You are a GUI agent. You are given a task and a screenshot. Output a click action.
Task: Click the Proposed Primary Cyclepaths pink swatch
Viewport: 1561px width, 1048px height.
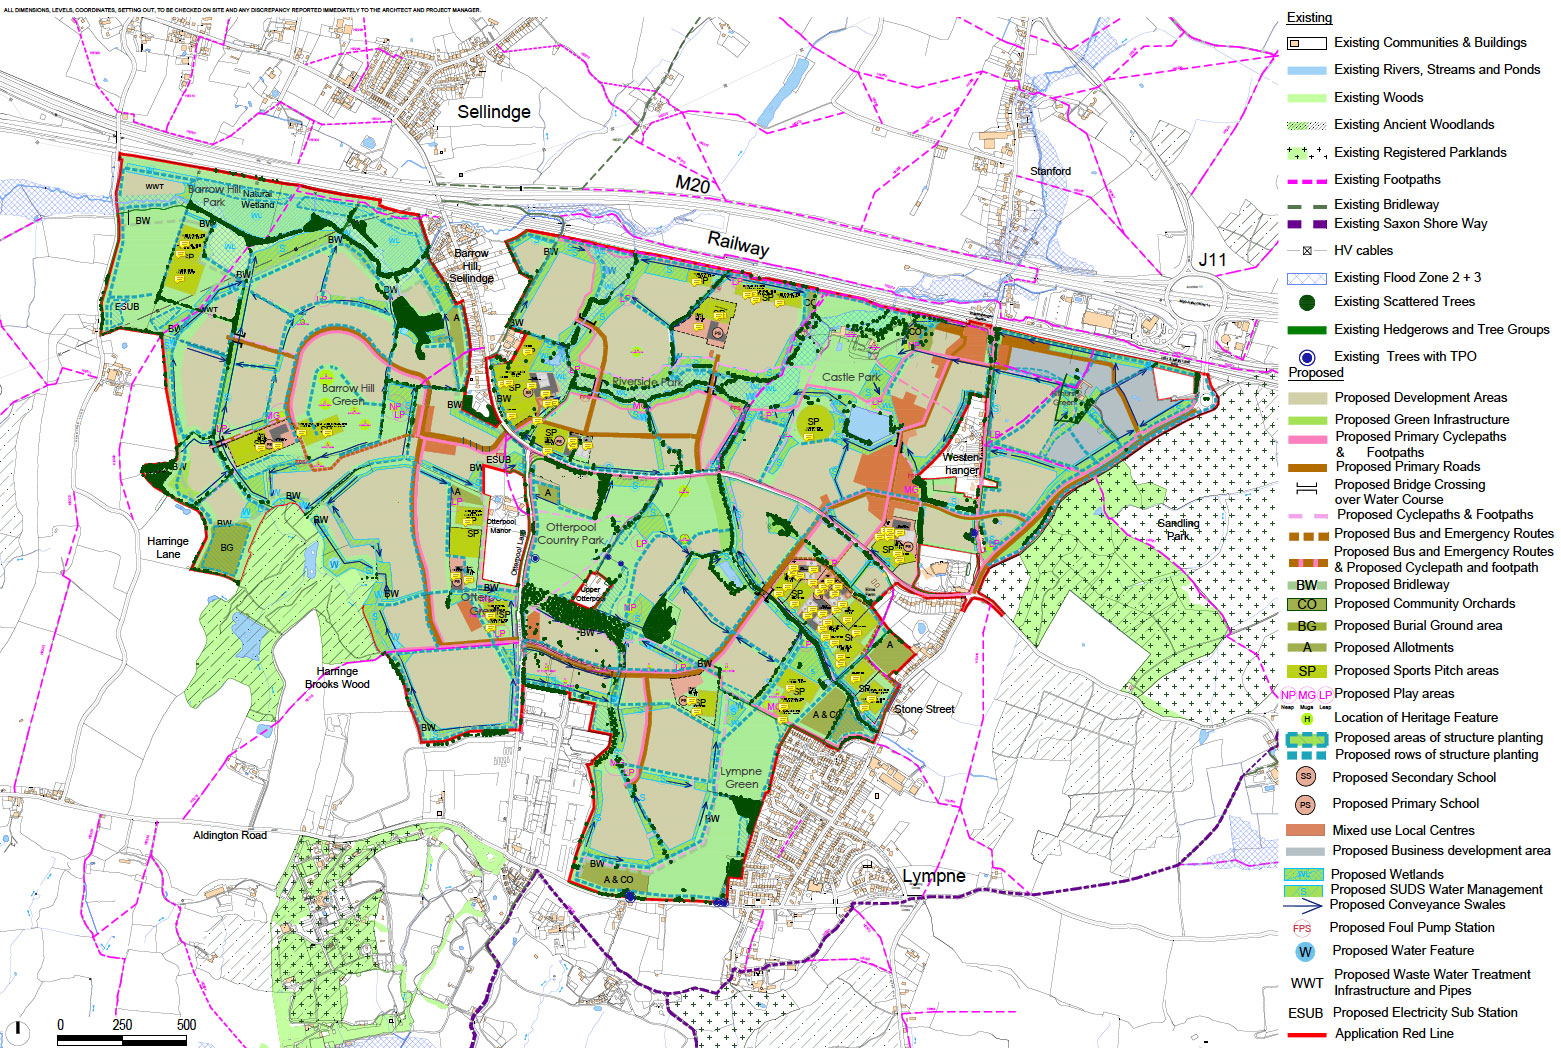1307,439
